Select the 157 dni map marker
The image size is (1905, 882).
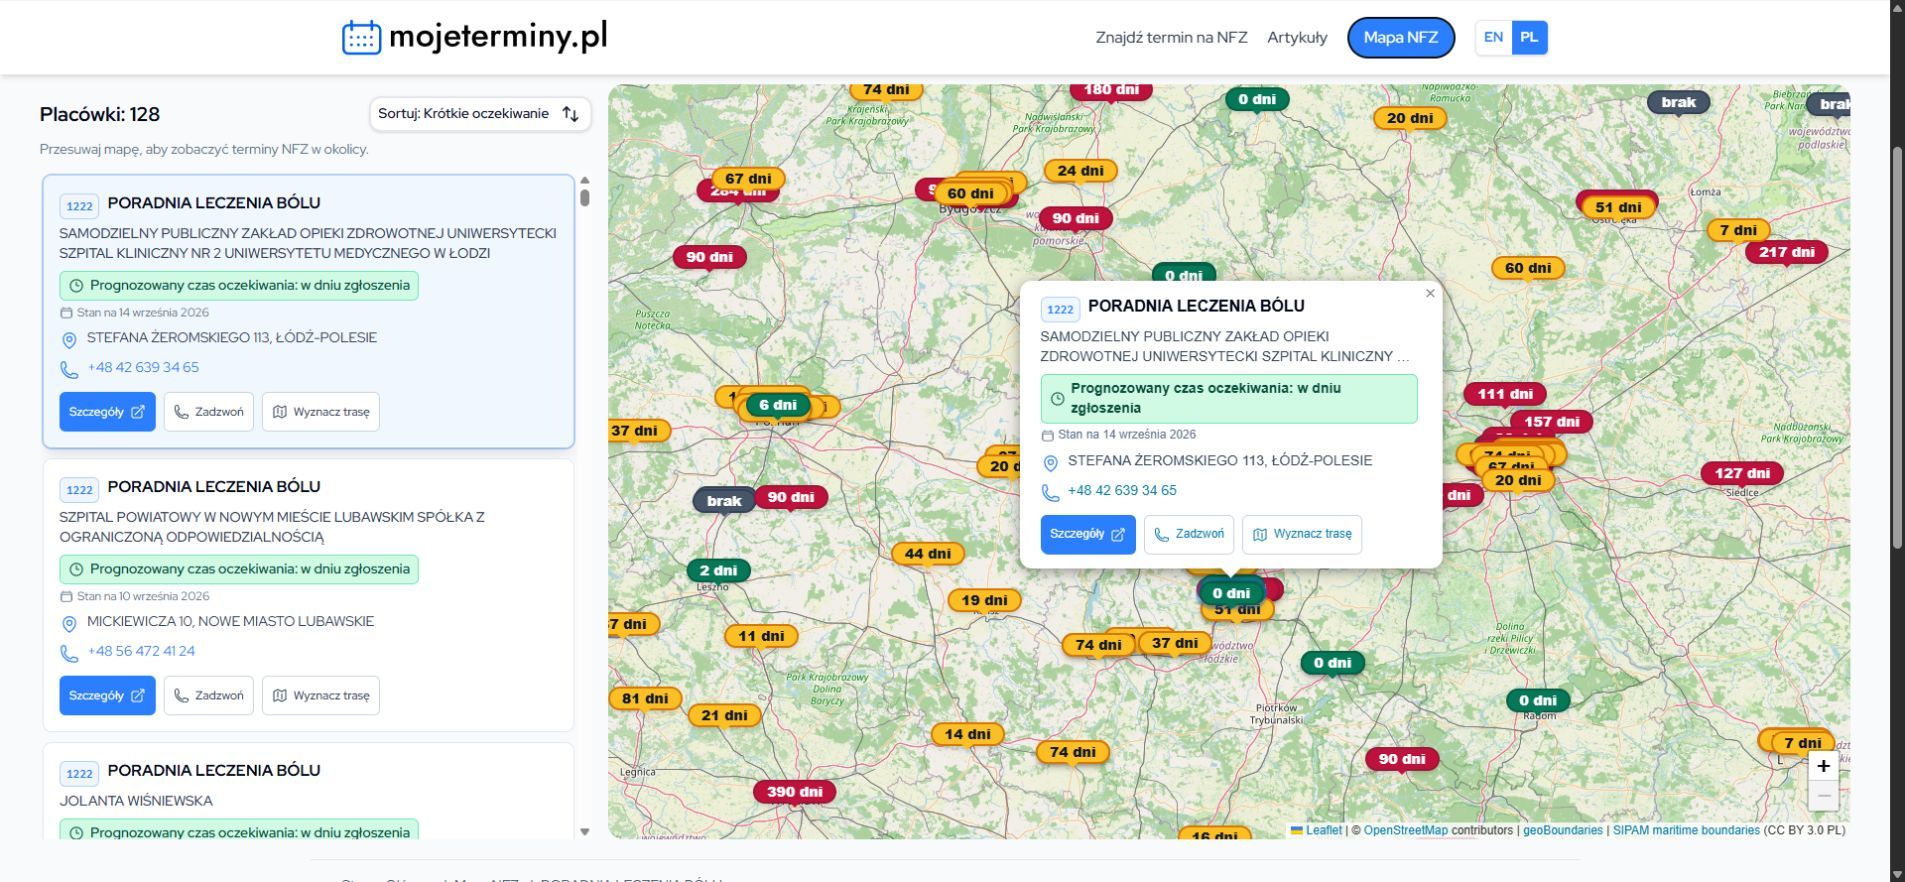(1552, 422)
